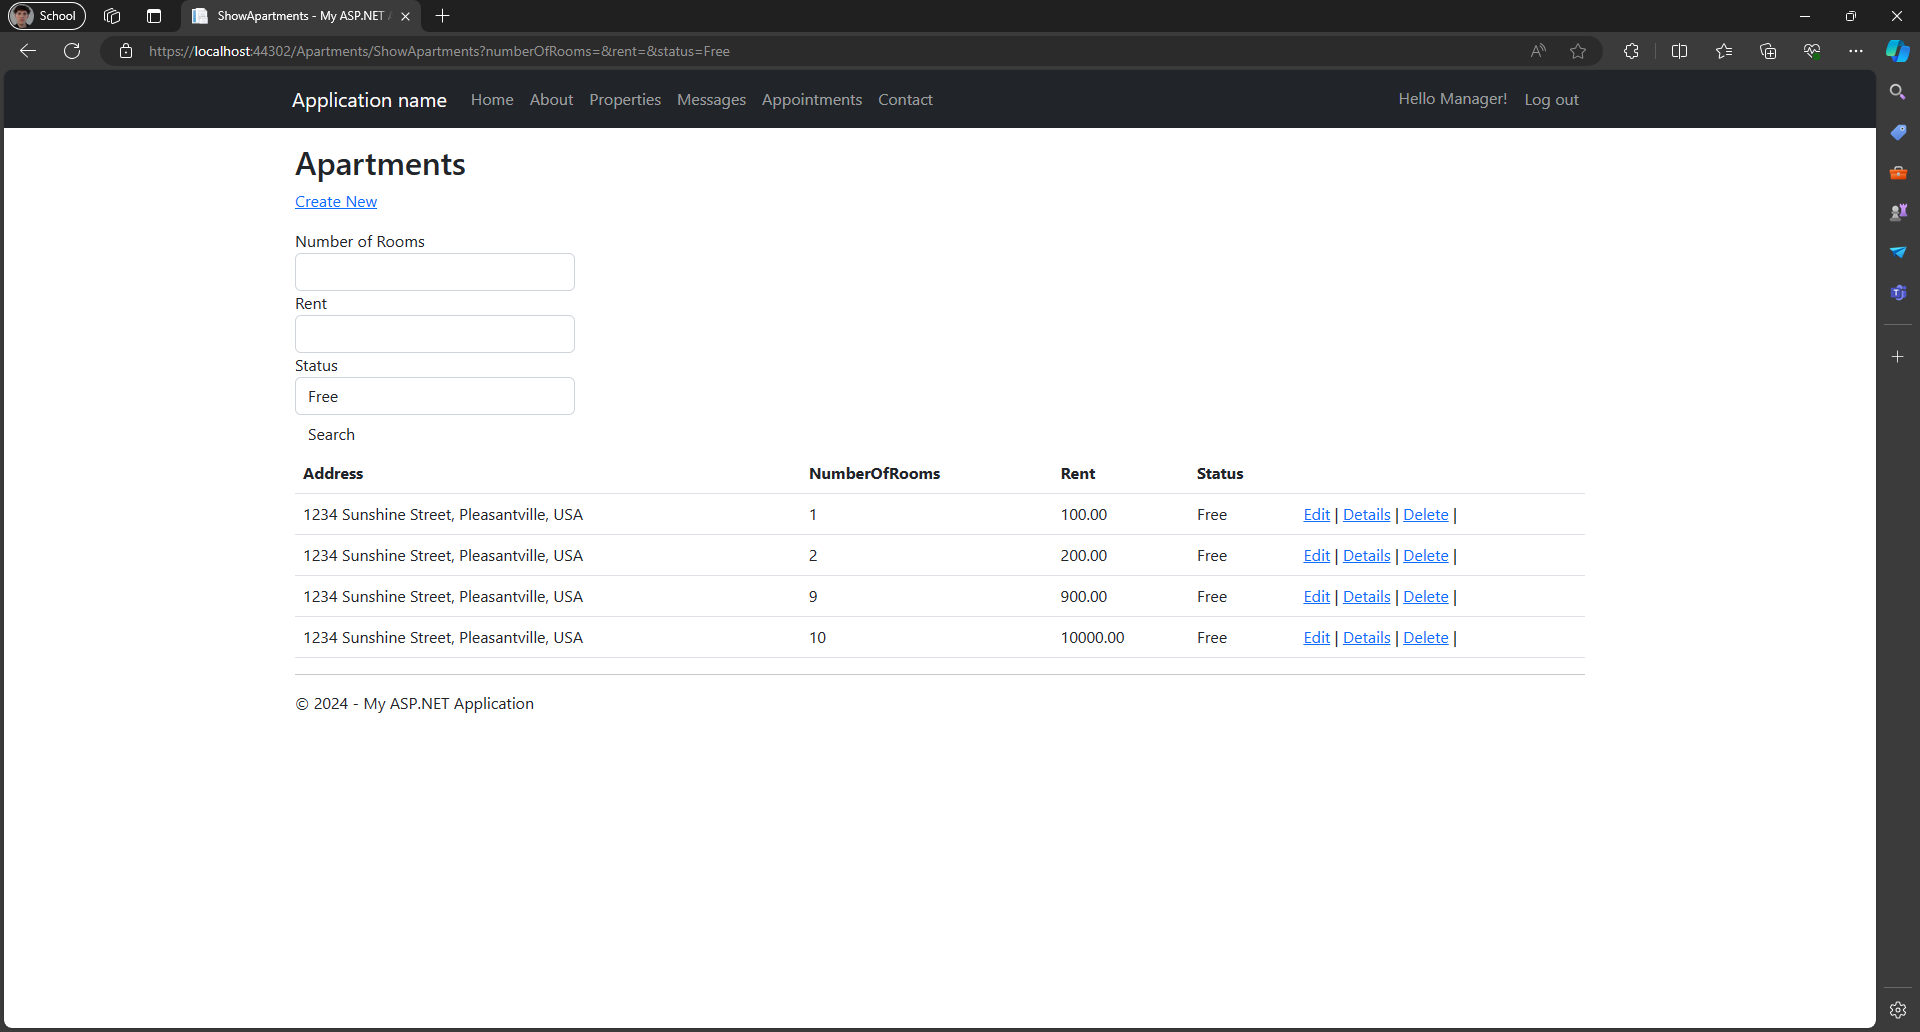Delete the apartment with rent 100.00

tap(1425, 515)
